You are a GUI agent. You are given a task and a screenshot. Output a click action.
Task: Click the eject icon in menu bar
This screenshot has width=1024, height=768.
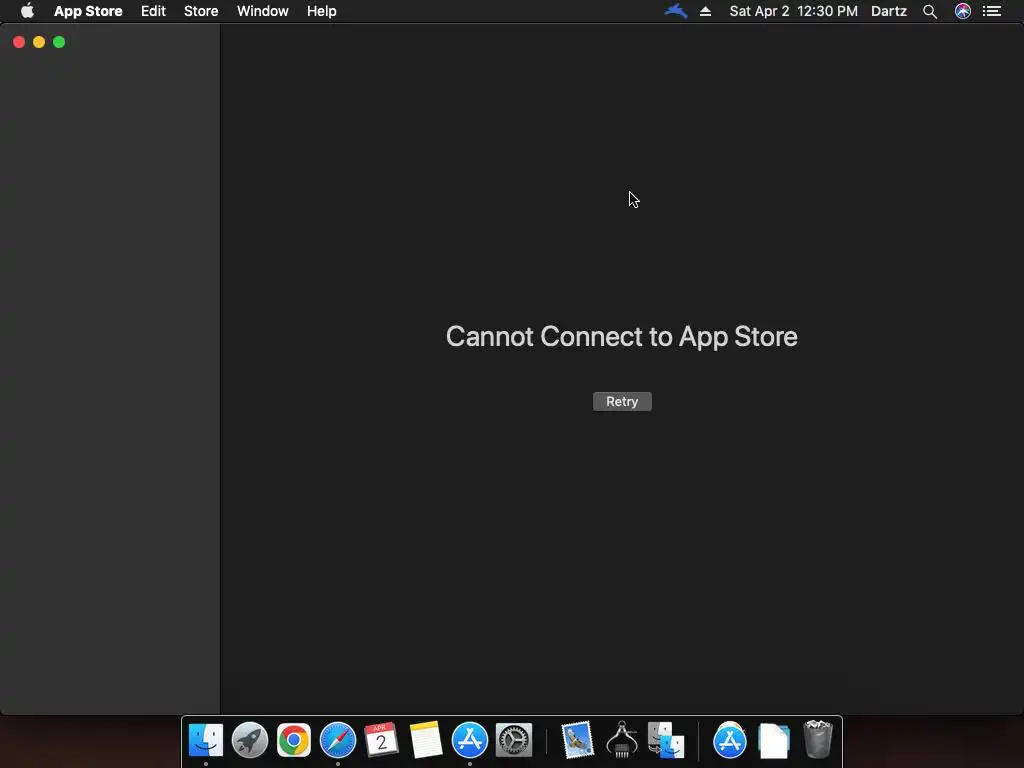click(x=705, y=11)
